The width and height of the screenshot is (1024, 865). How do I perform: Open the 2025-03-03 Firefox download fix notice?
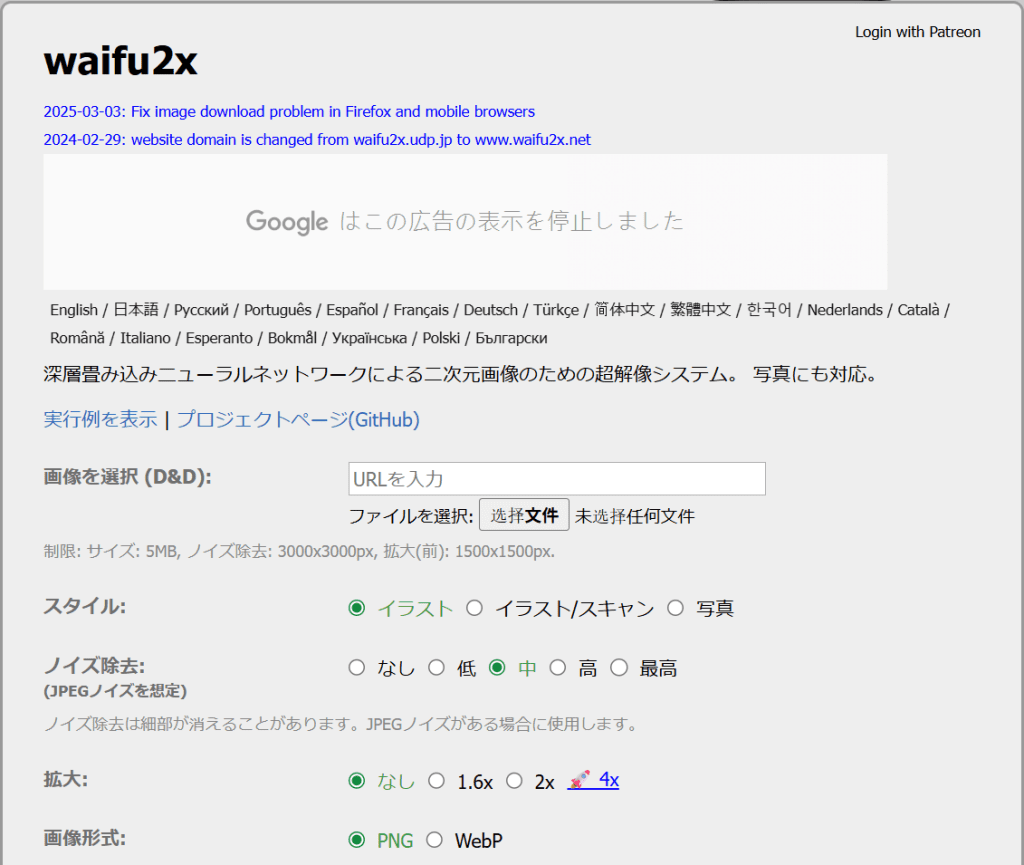[x=289, y=112]
